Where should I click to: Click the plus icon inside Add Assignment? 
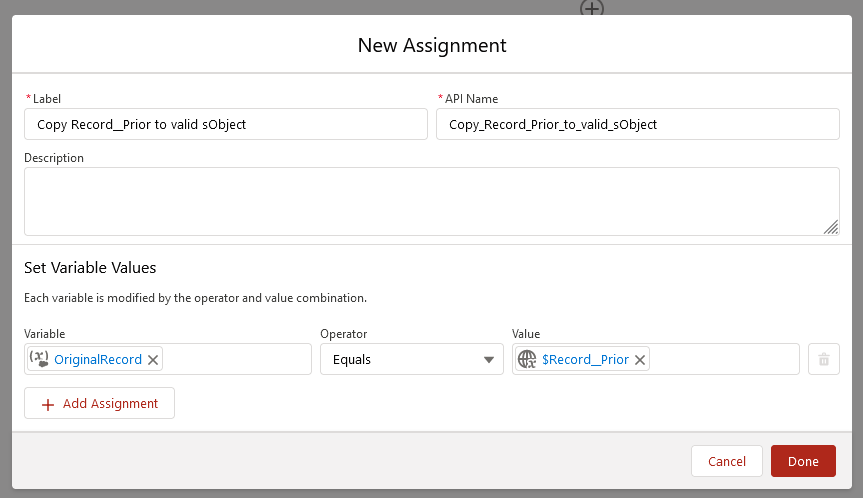(x=47, y=404)
